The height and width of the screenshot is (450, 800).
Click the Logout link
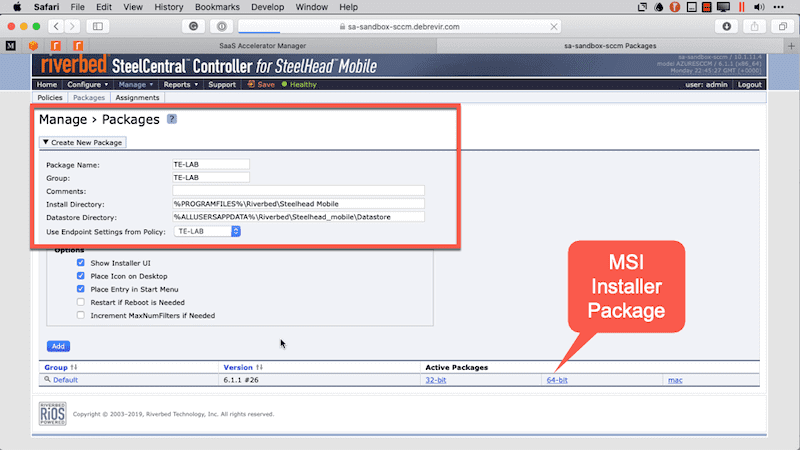coord(749,85)
